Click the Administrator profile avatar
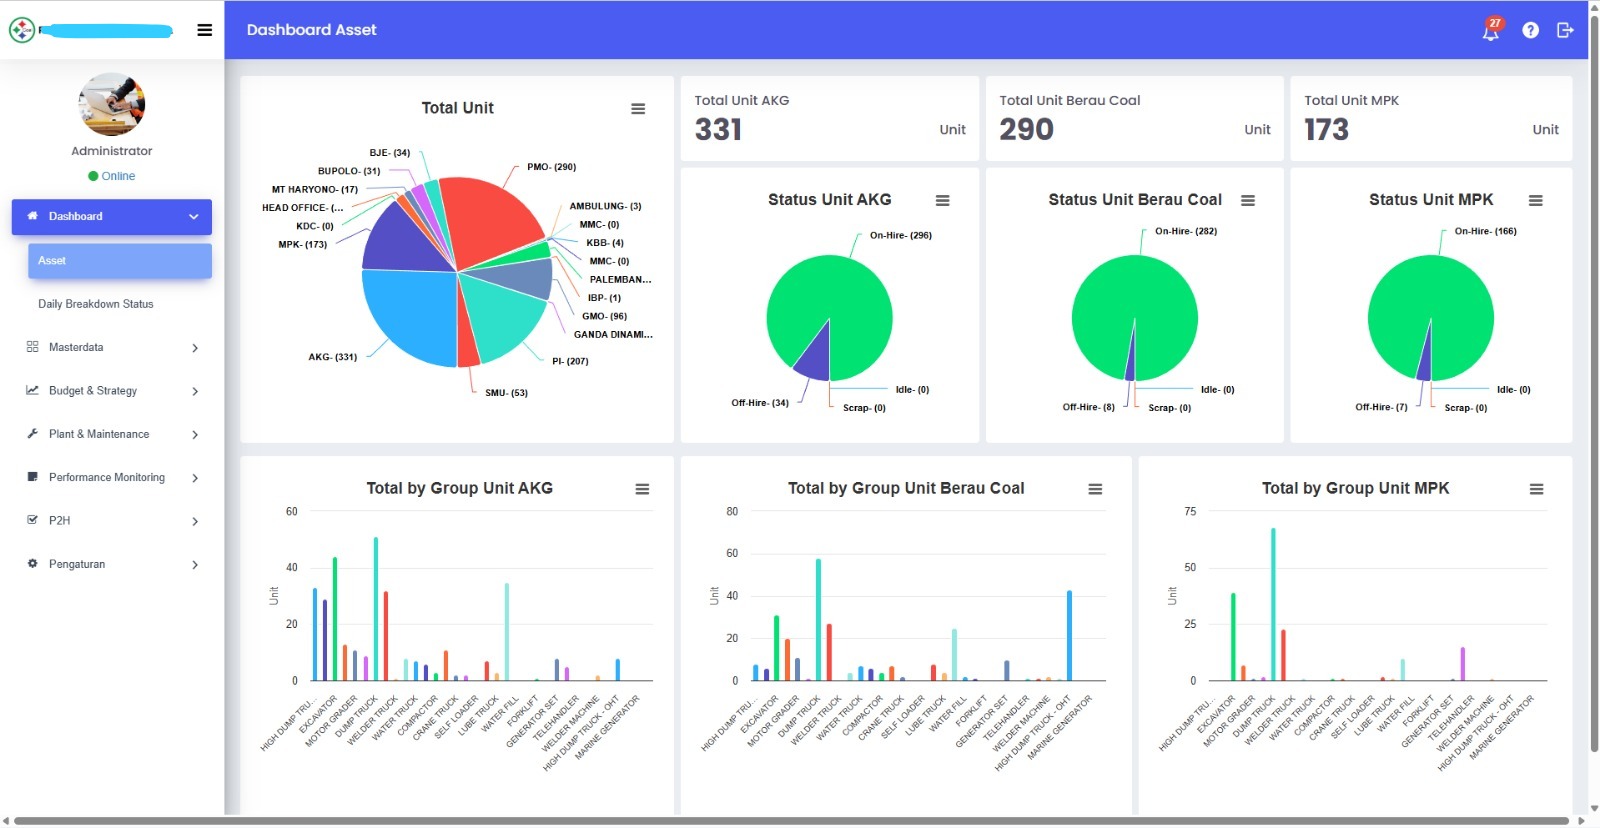1600x828 pixels. (112, 104)
